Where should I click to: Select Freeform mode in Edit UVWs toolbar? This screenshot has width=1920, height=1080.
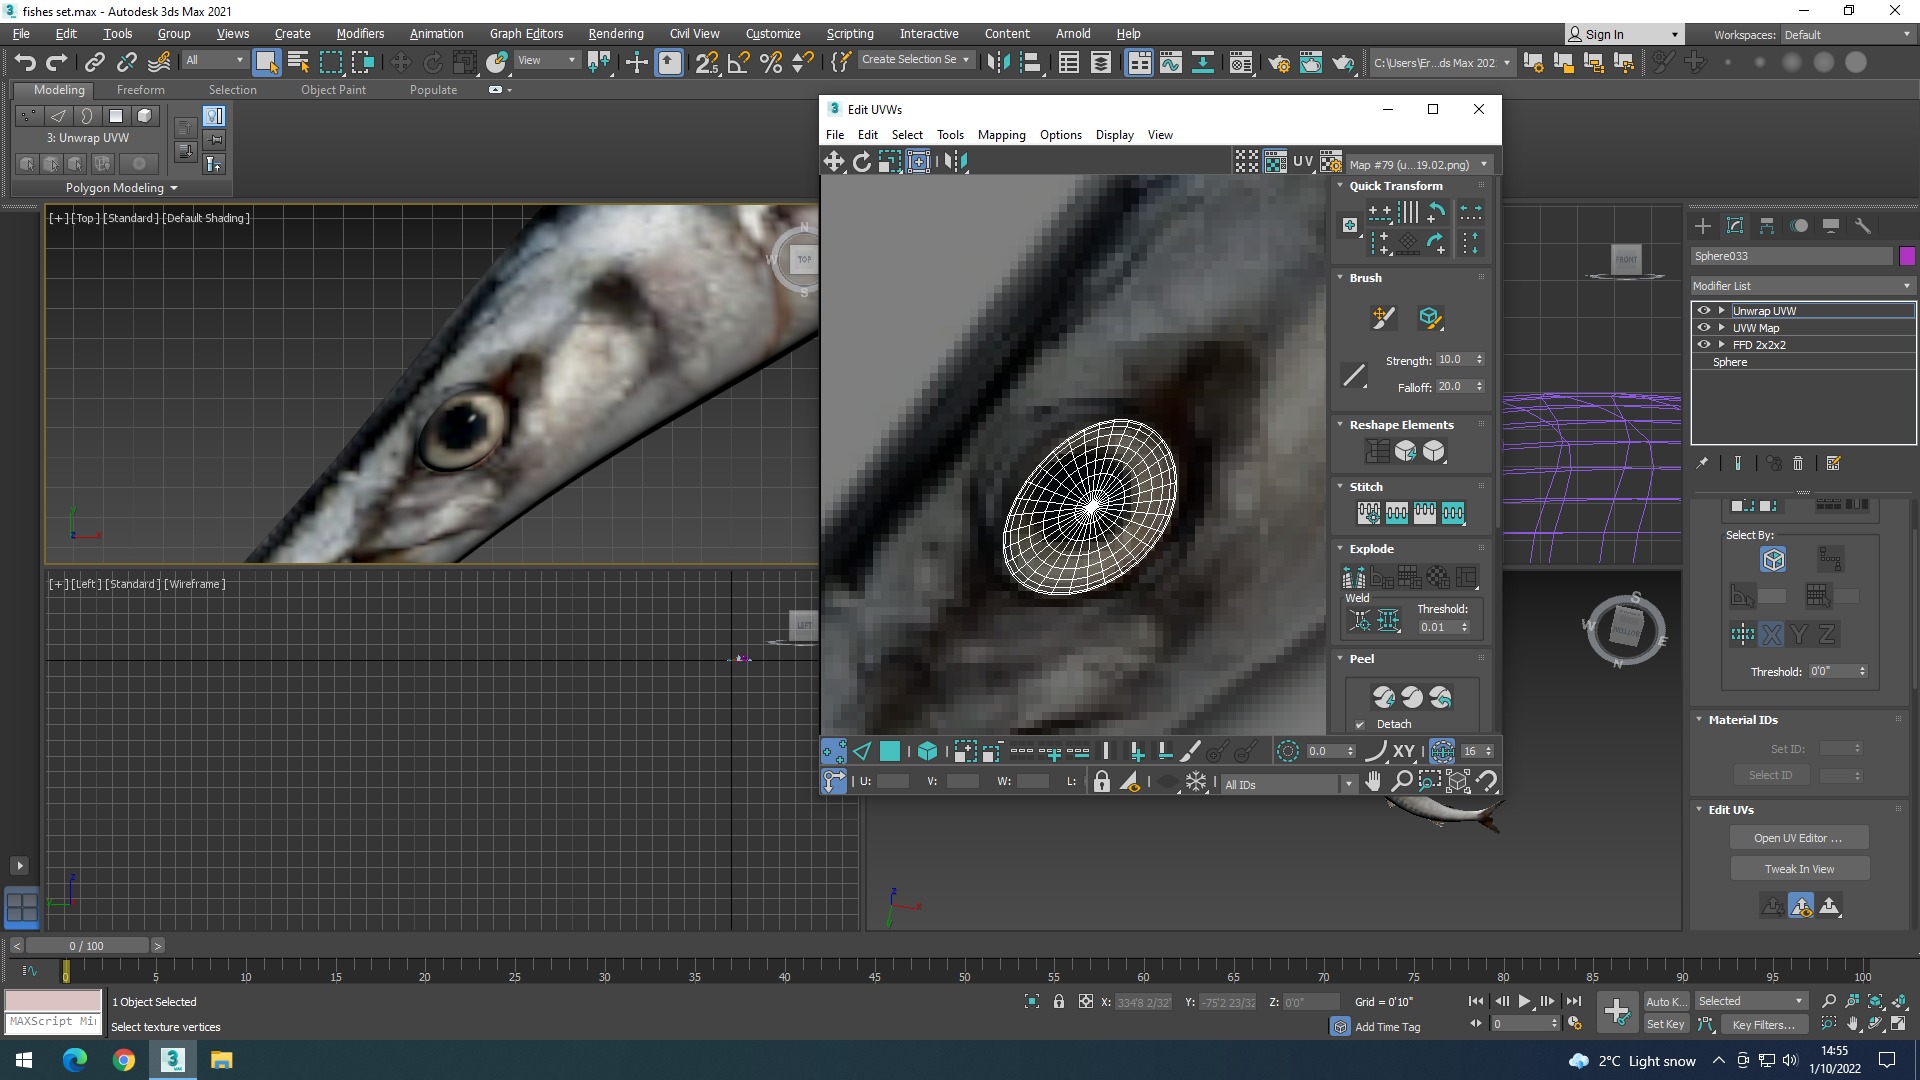[x=918, y=162]
